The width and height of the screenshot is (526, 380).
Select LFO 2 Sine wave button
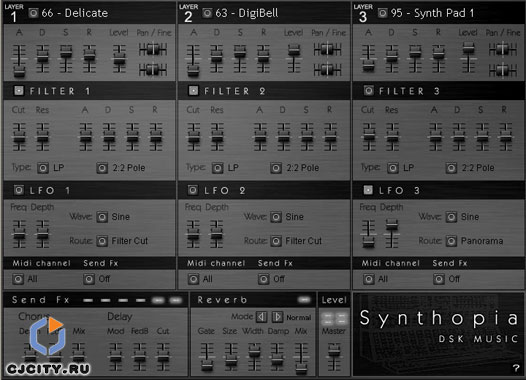[276, 217]
